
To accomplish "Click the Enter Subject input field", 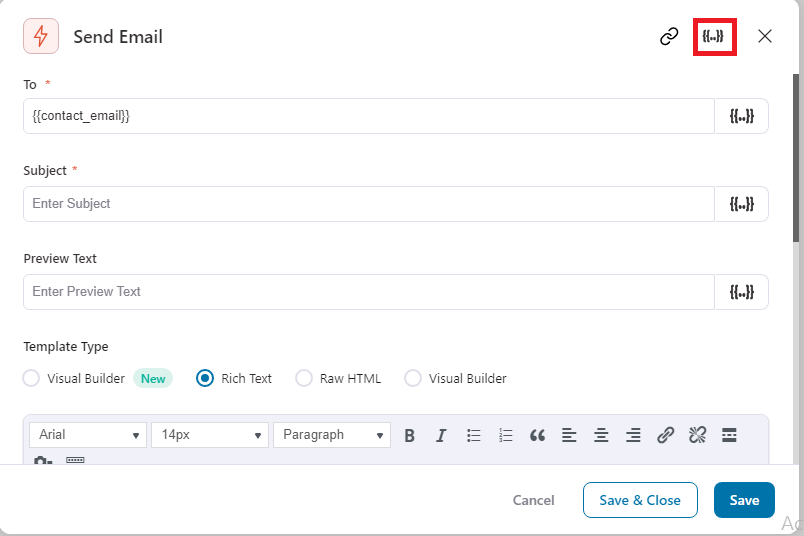I will [369, 204].
